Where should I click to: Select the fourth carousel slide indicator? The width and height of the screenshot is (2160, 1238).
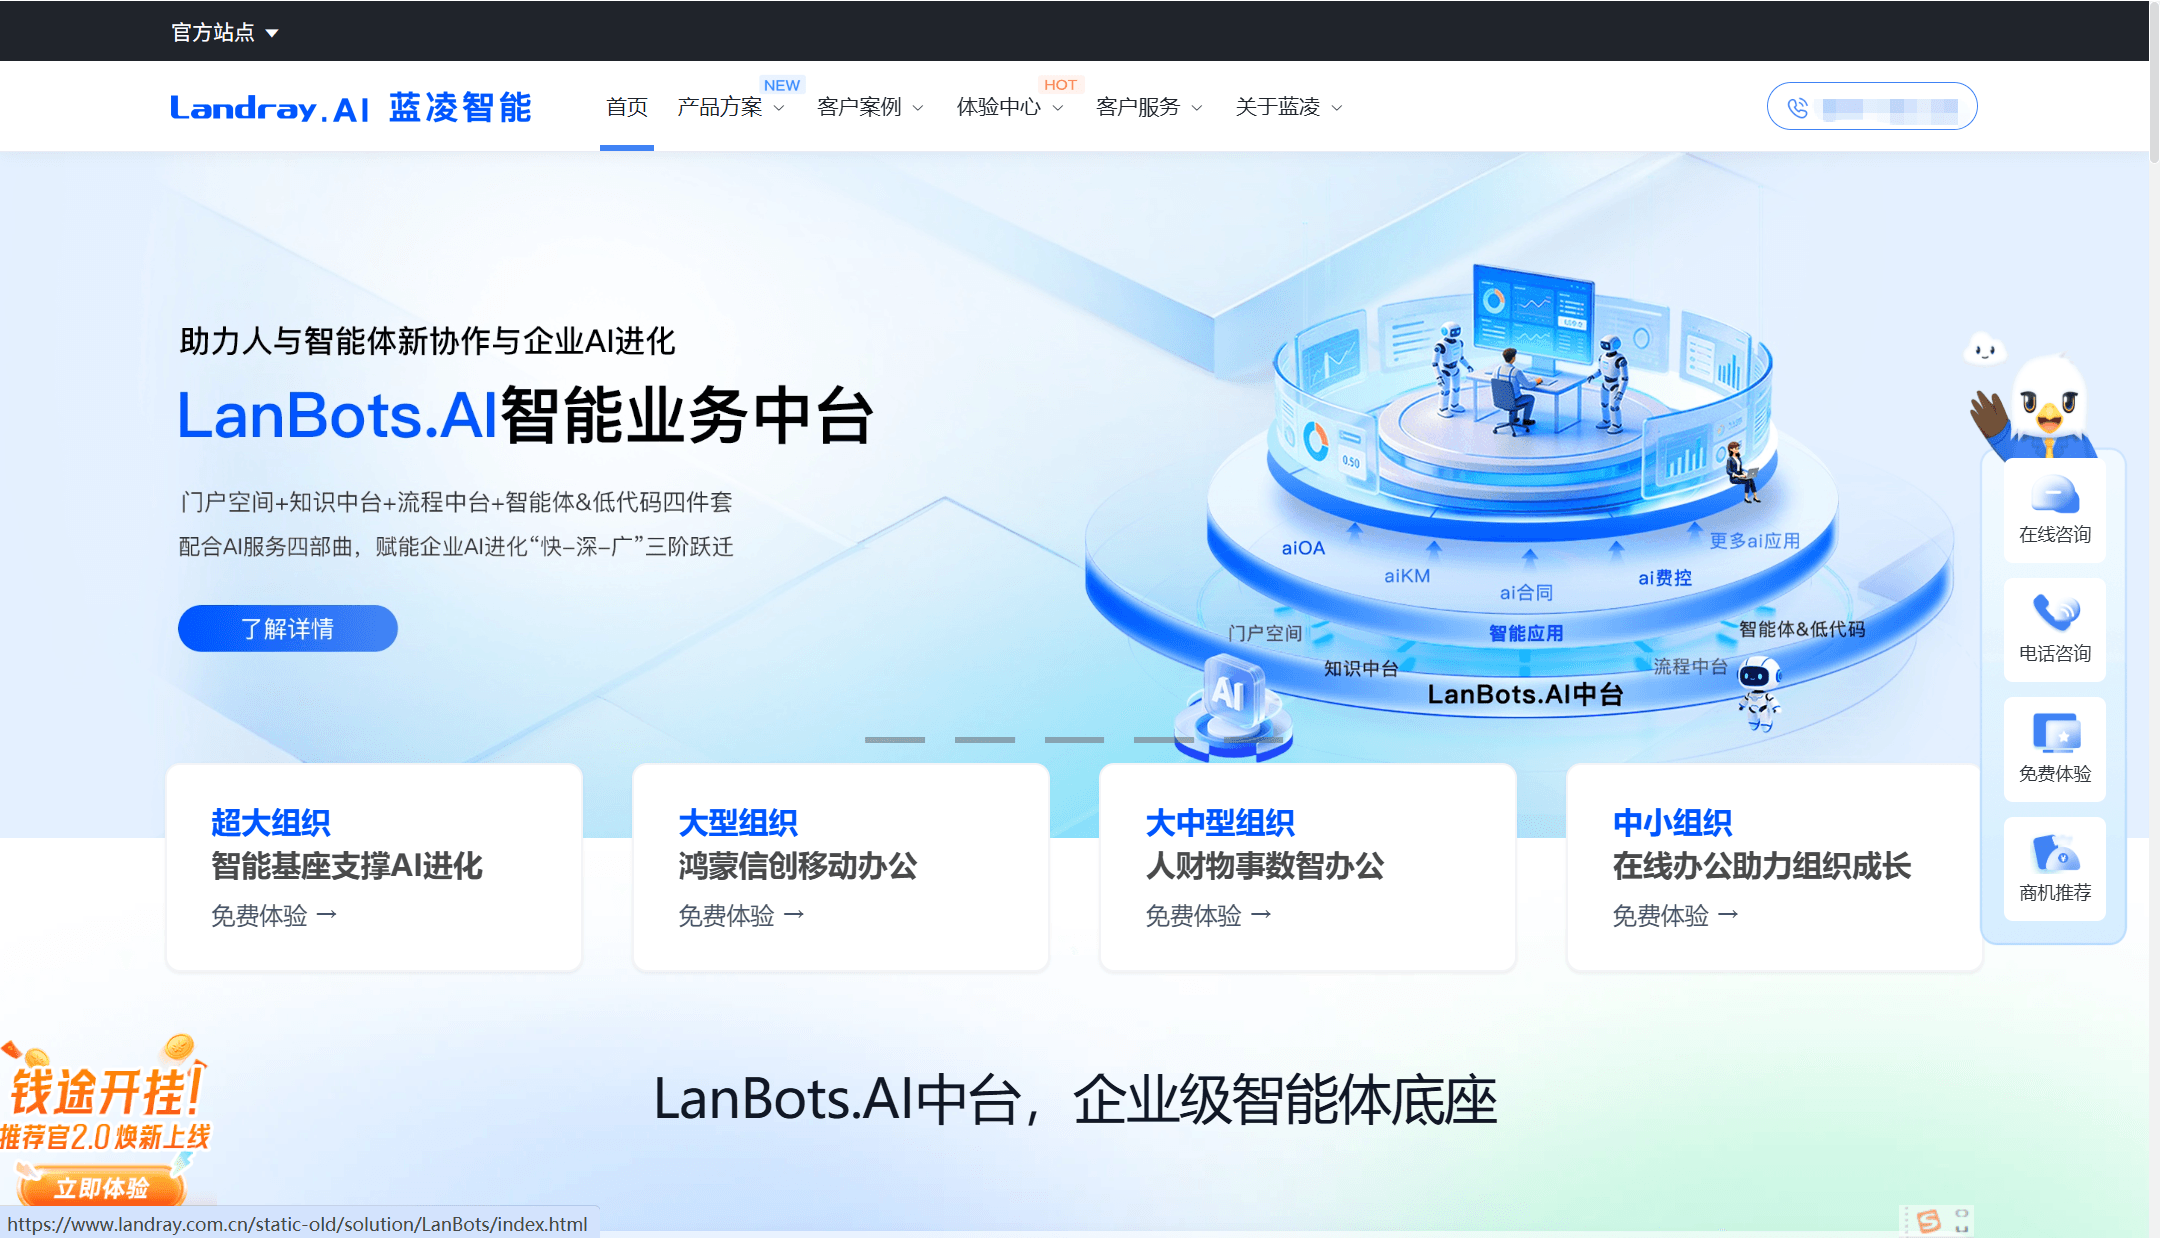(x=1164, y=740)
